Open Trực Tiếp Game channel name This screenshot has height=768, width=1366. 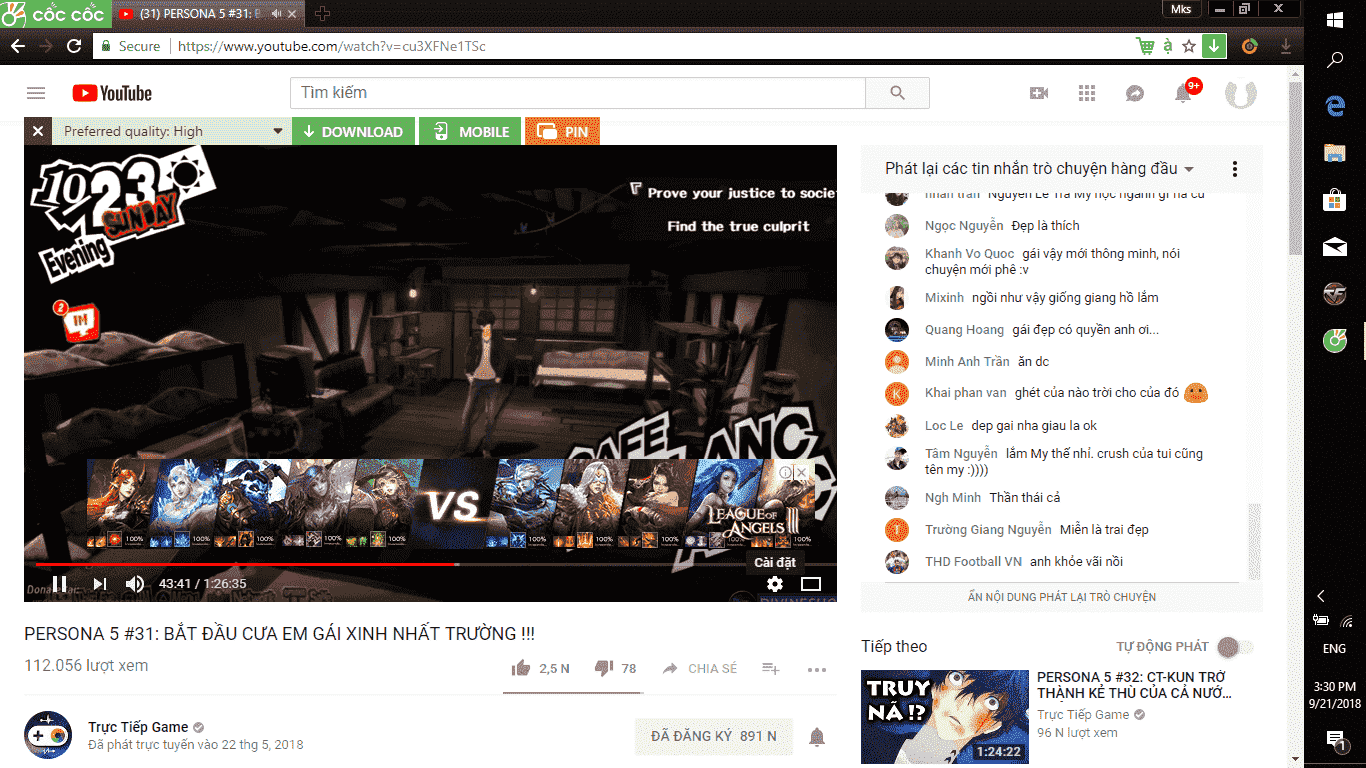click(138, 727)
